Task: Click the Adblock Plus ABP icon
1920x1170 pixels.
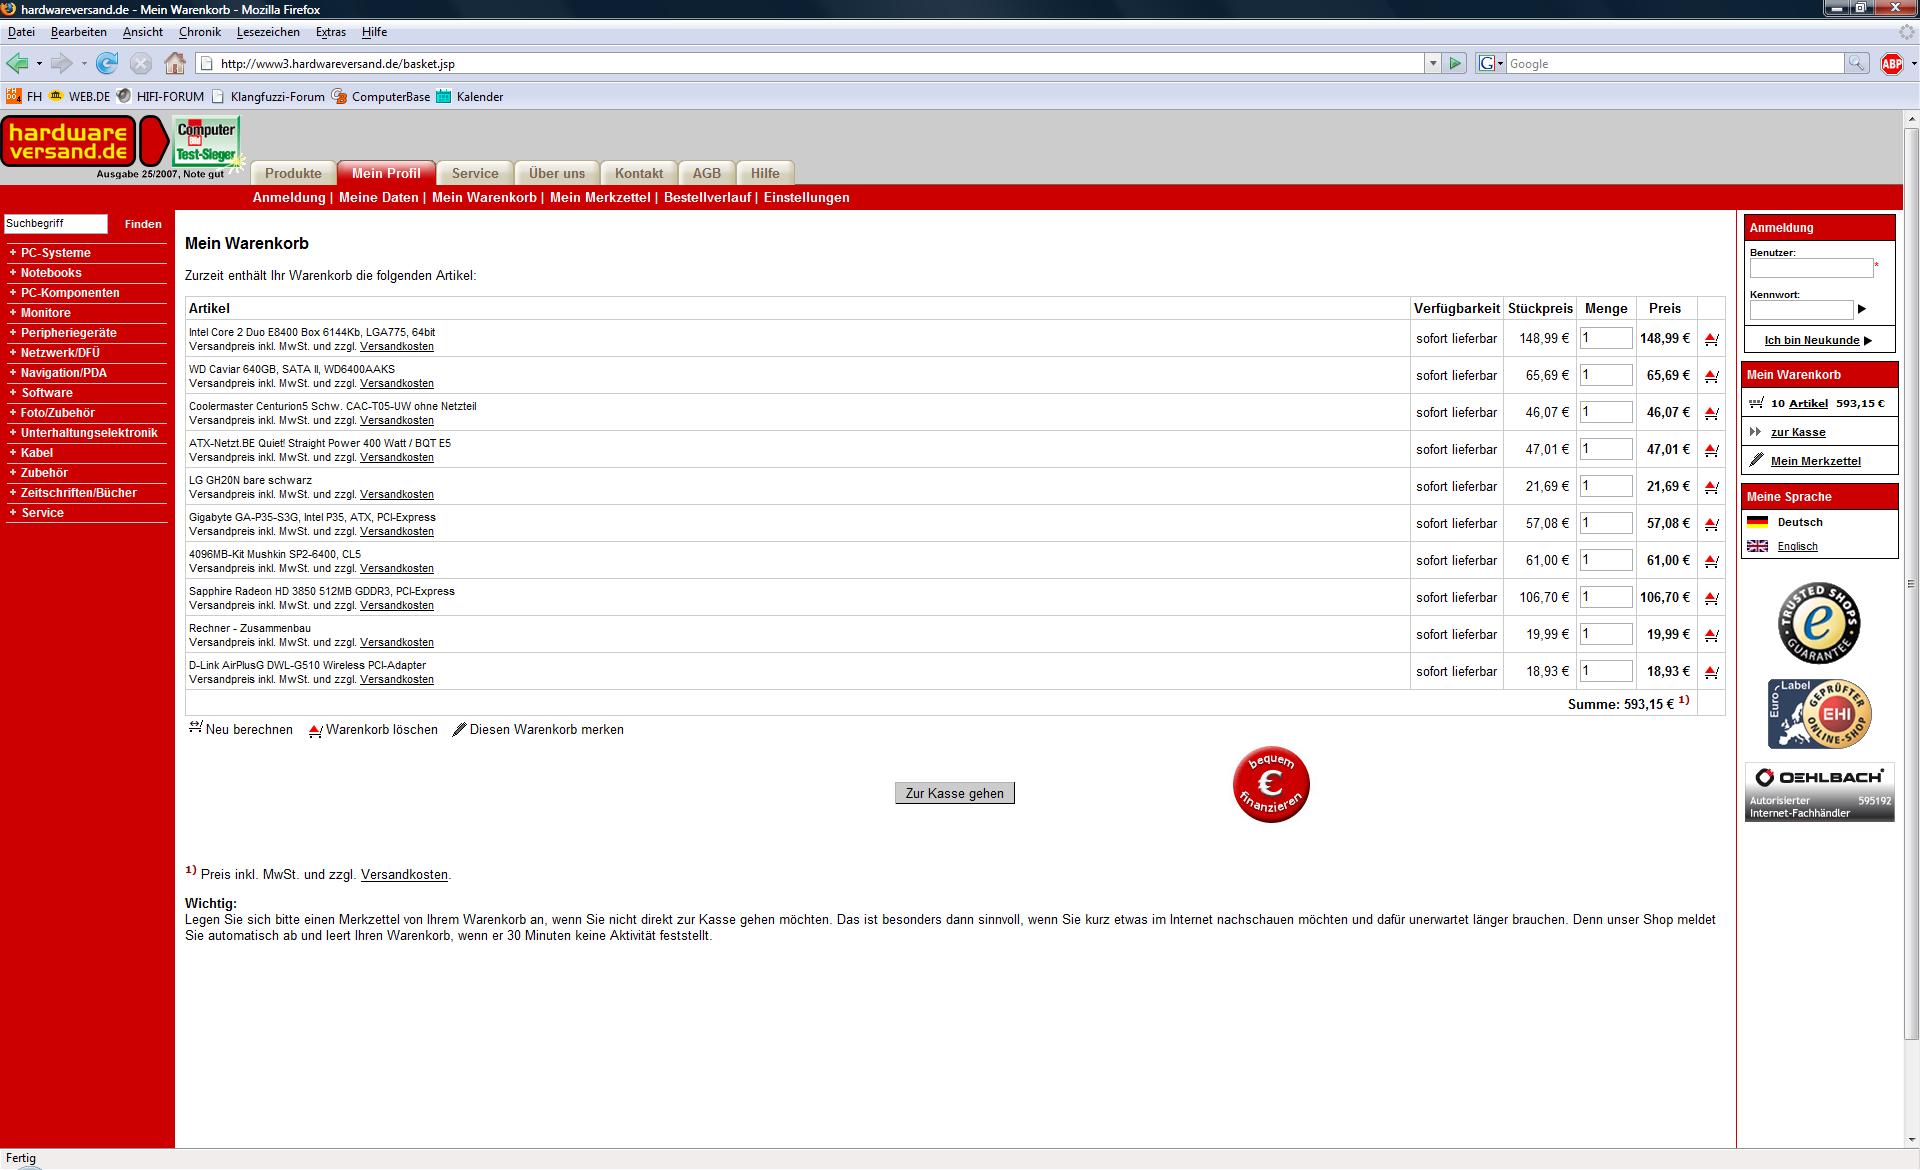Action: click(x=1891, y=63)
